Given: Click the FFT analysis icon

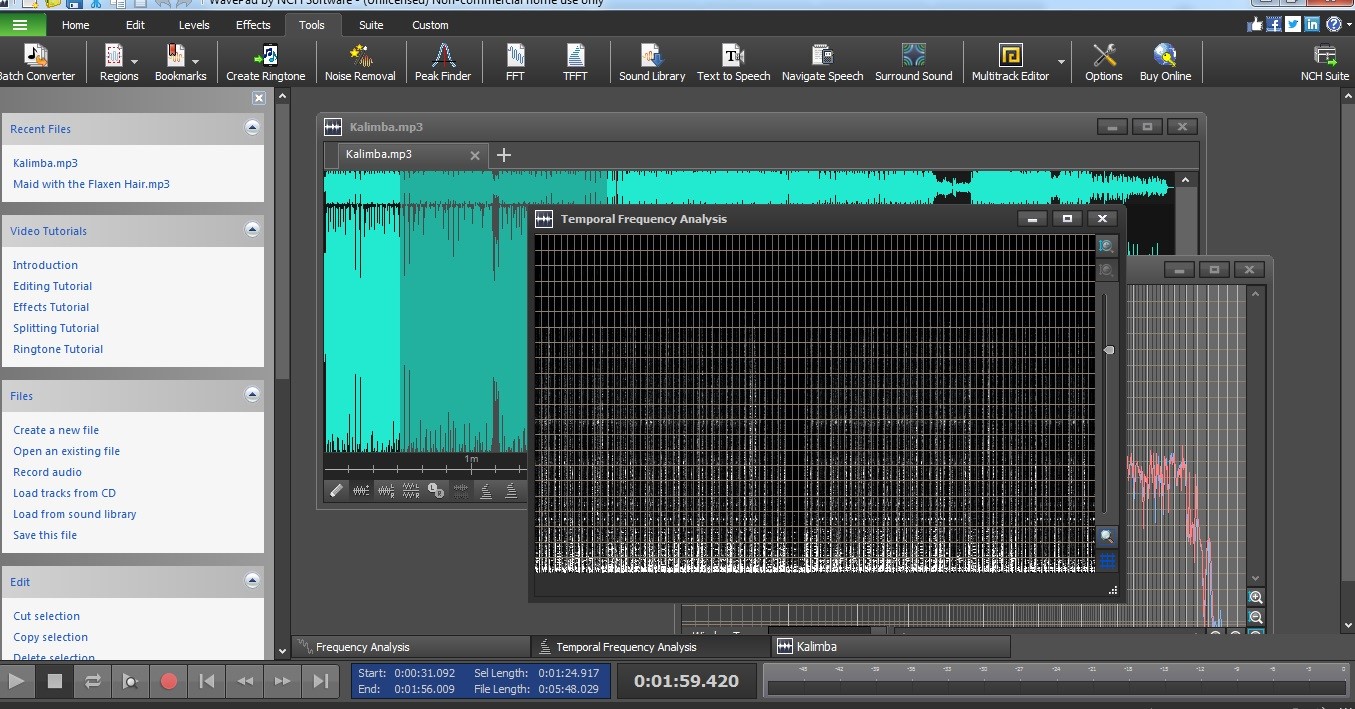Looking at the screenshot, I should [515, 62].
